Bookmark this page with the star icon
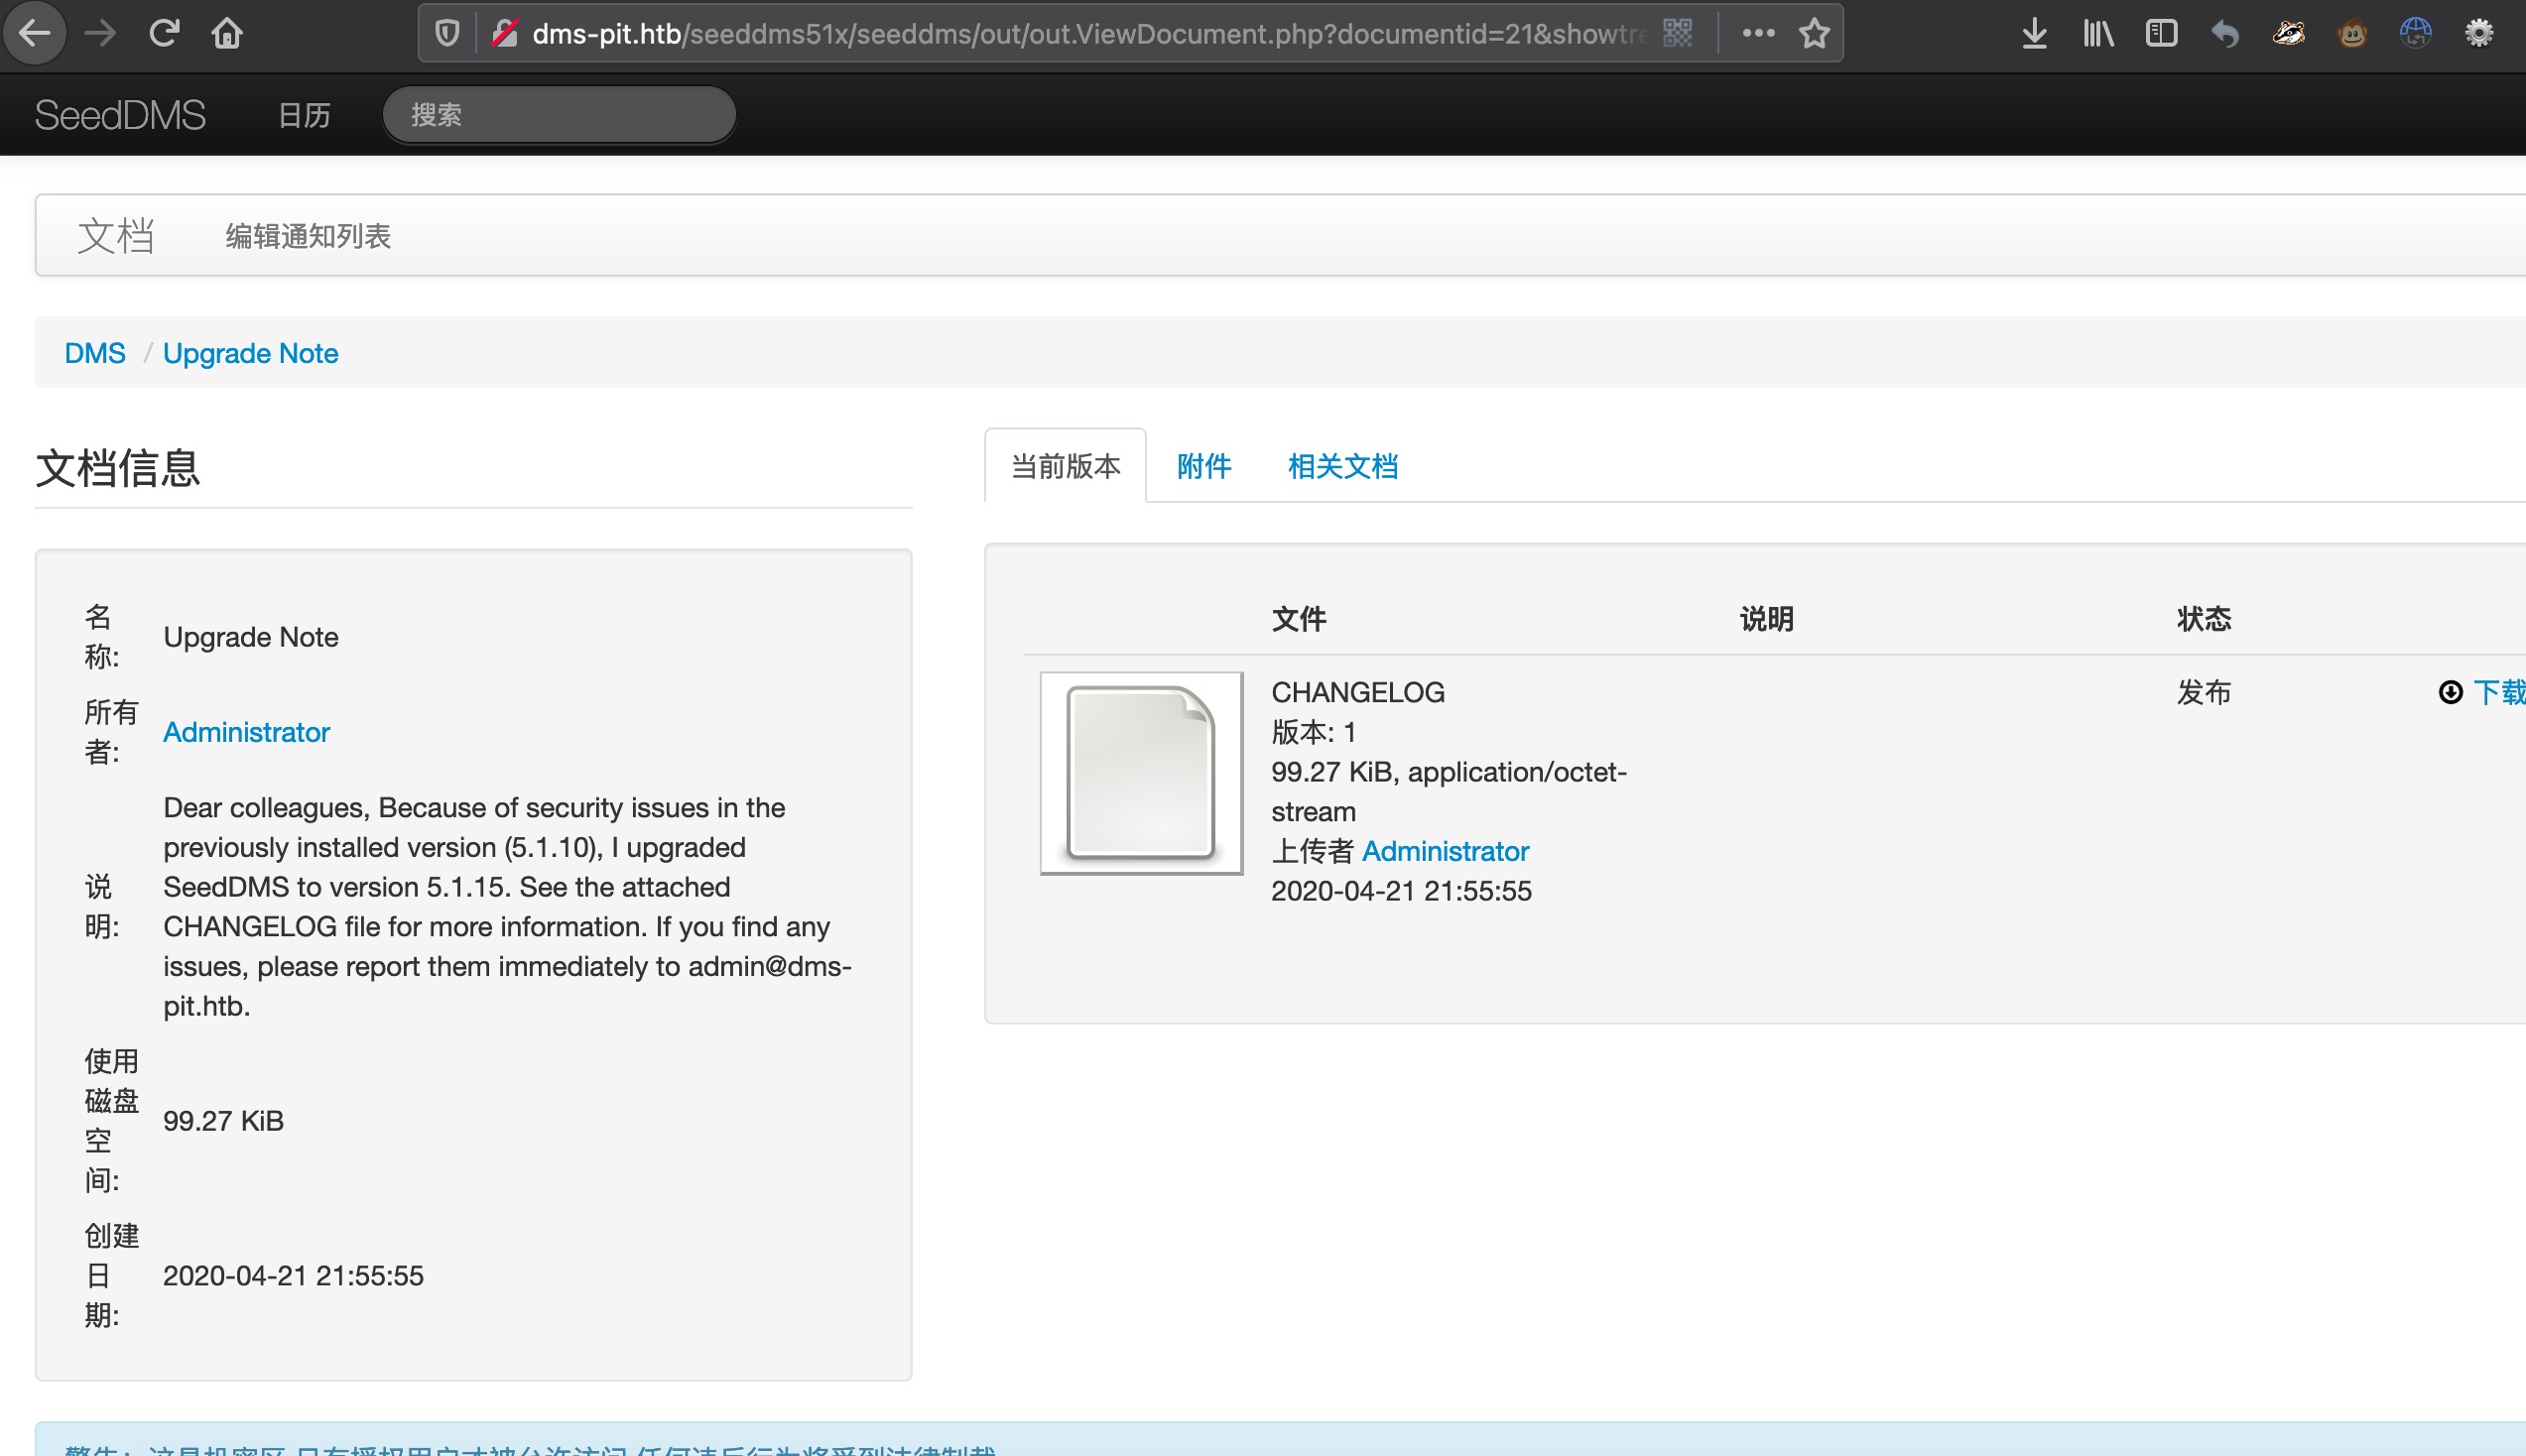2526x1456 pixels. click(1814, 33)
